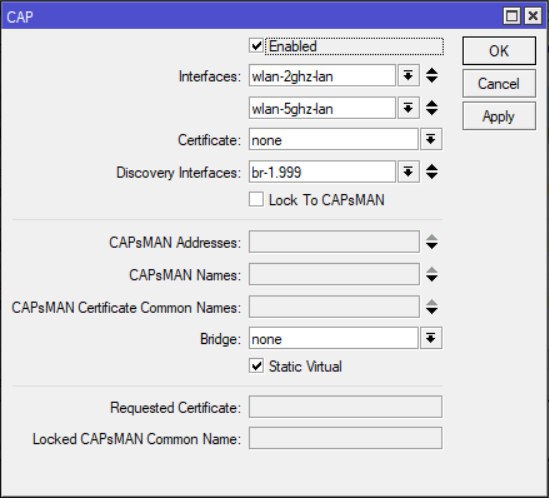549x498 pixels.
Task: Click the CAPsMAN Addresses input field
Action: (334, 242)
